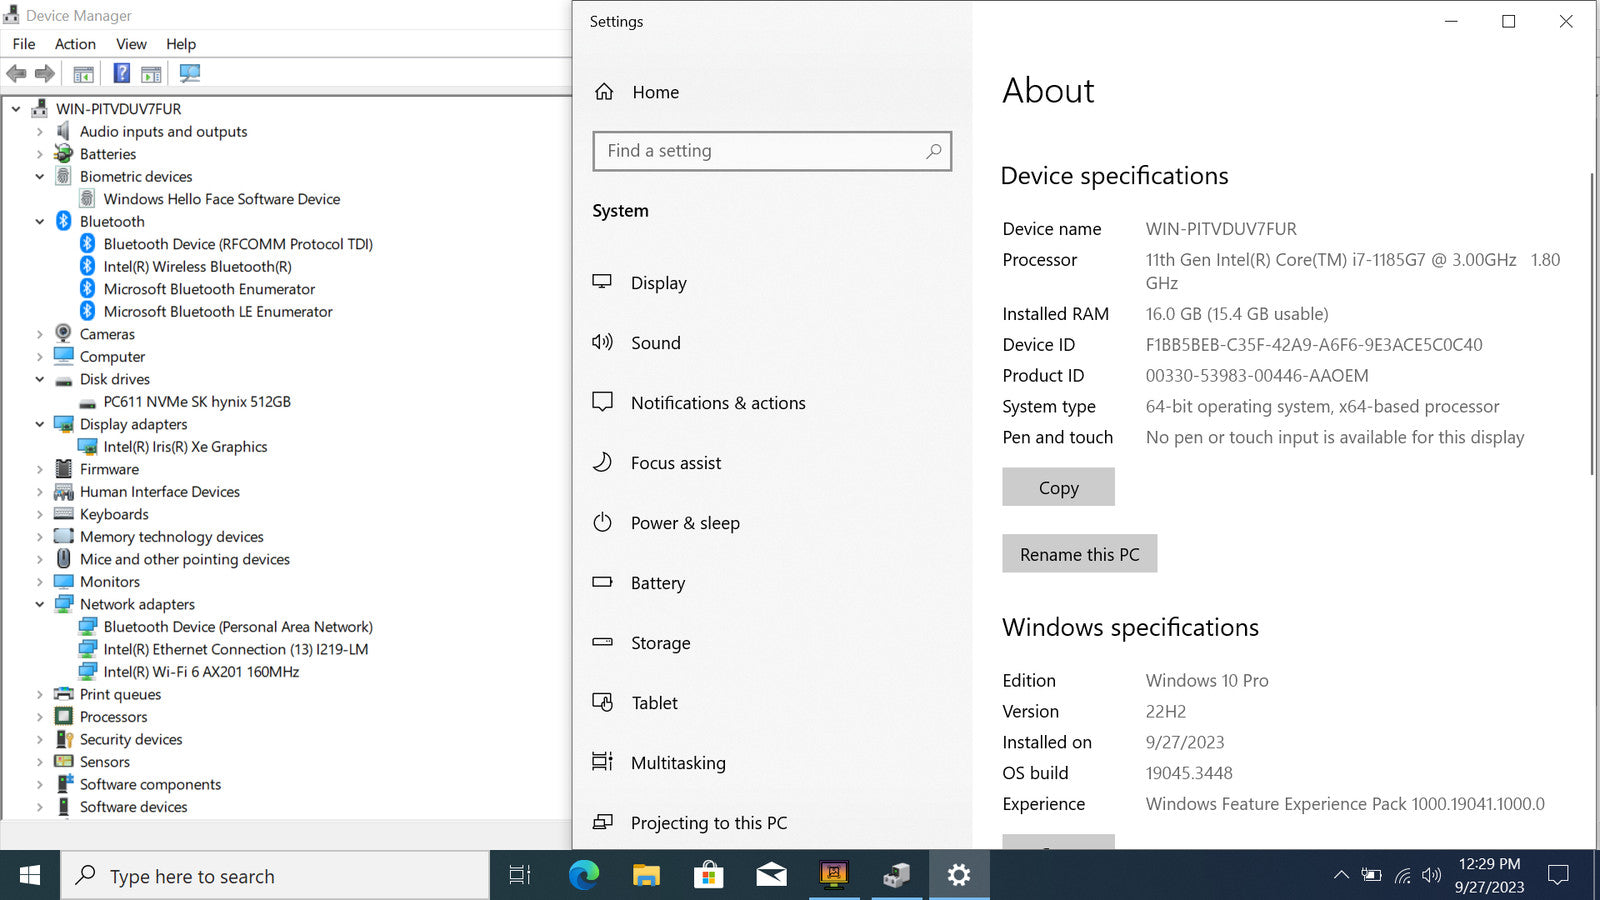Collapse the Bluetooth node

click(x=40, y=222)
